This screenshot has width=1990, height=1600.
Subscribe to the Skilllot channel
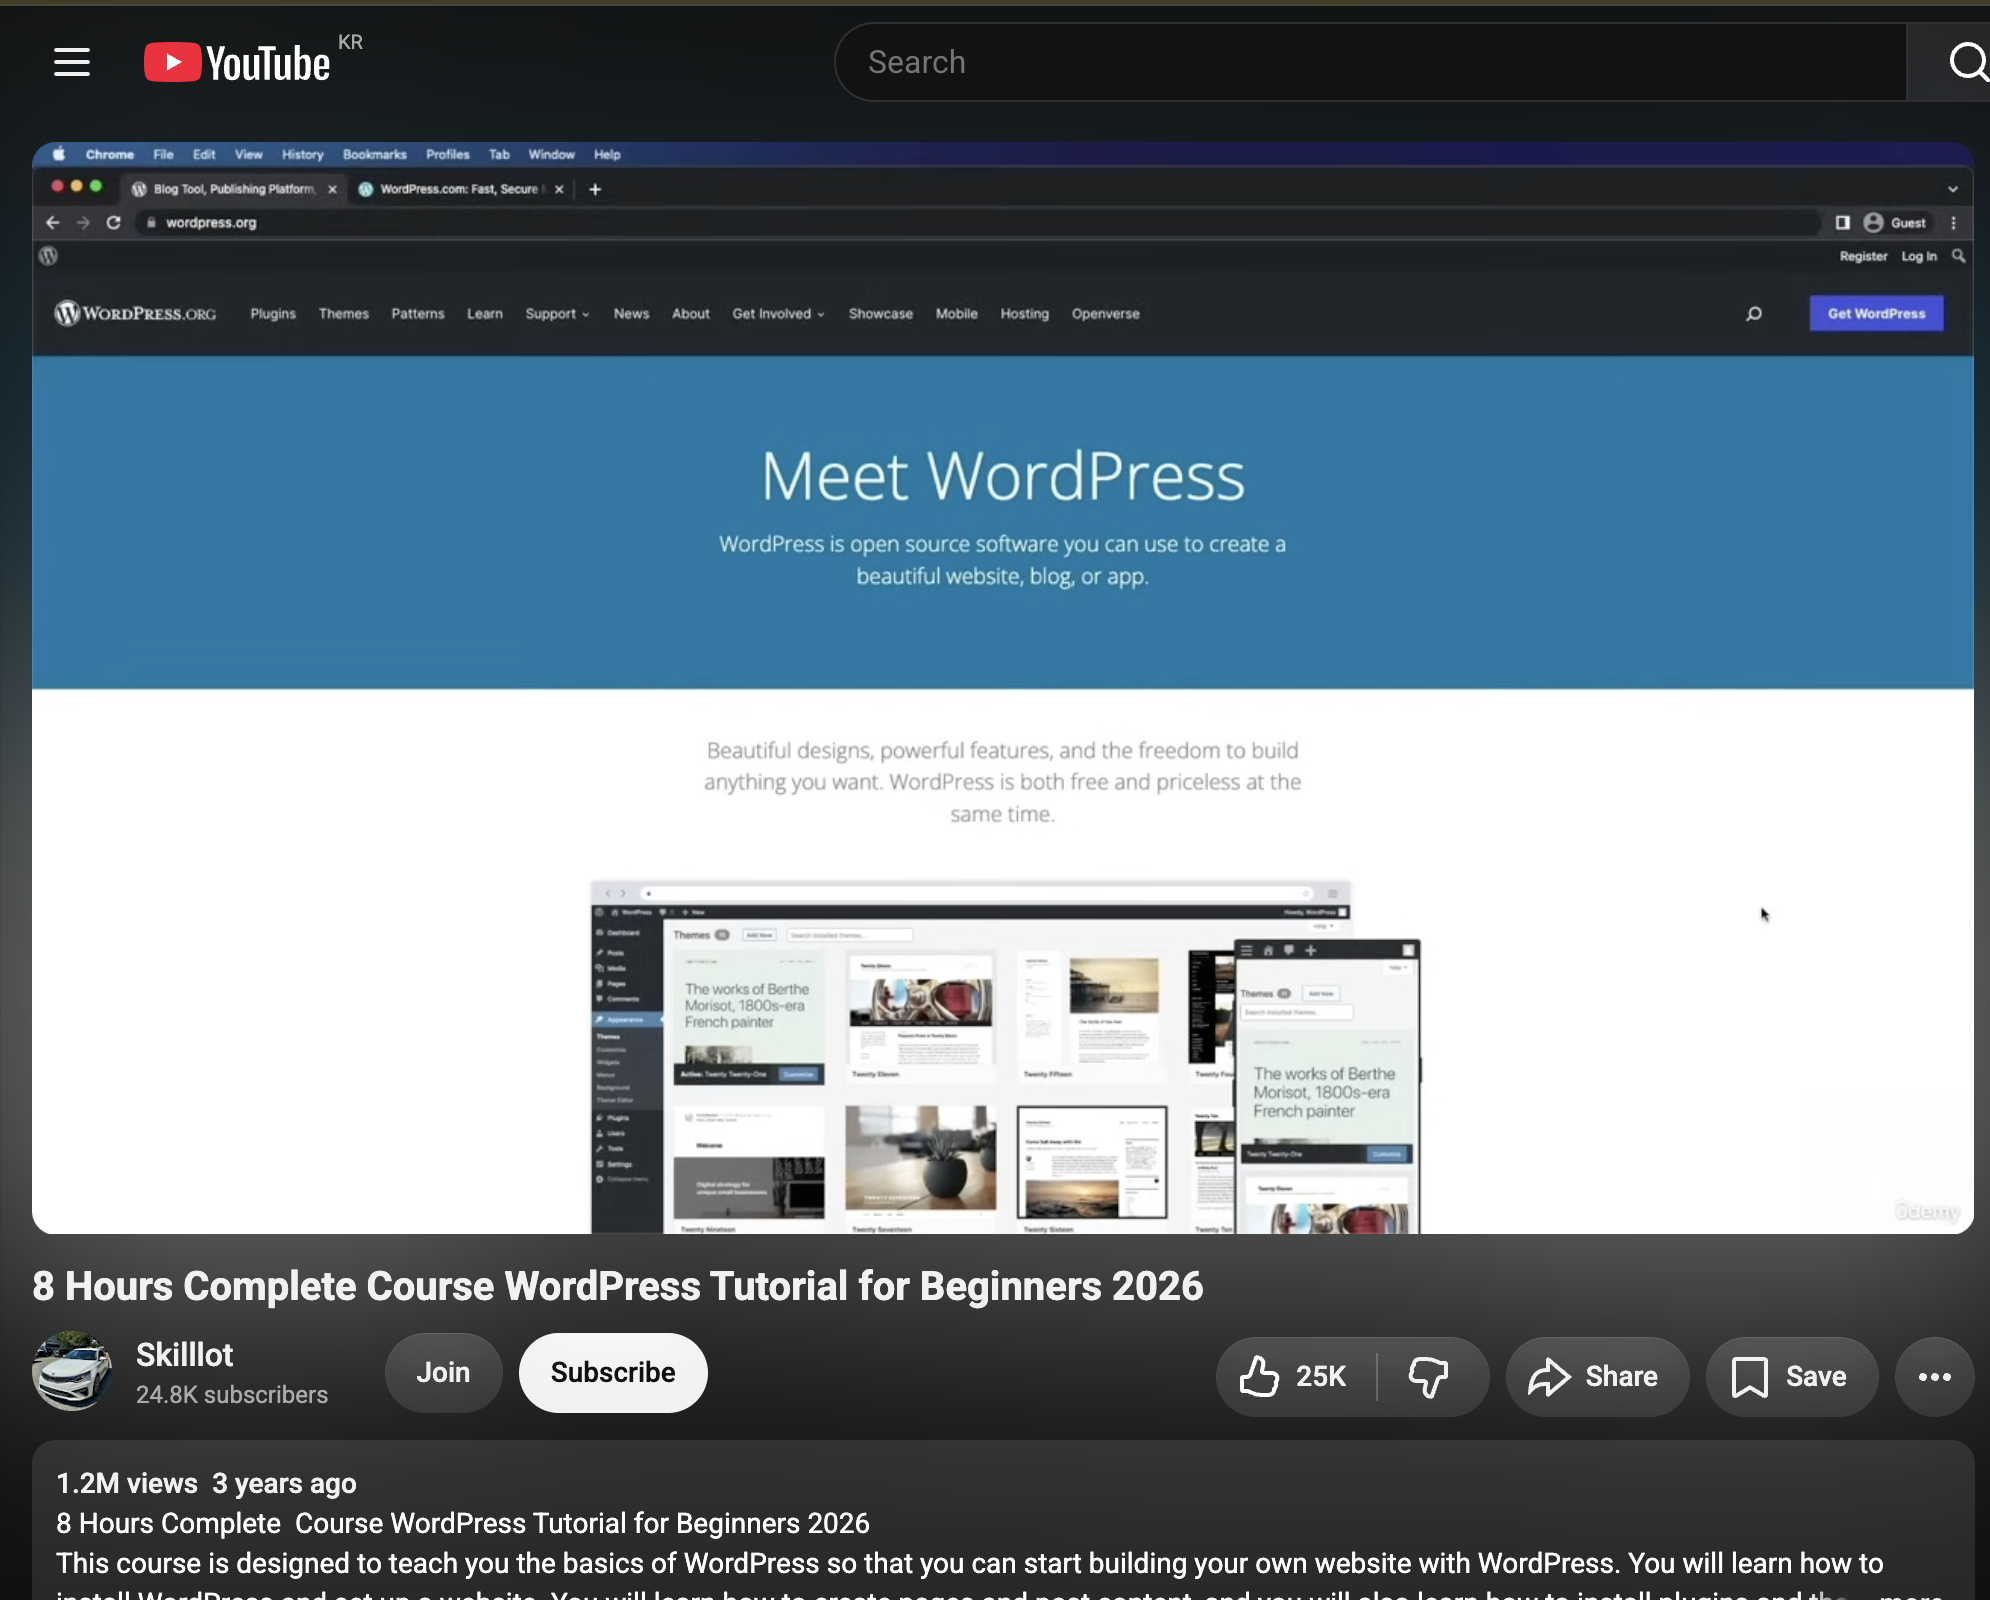point(613,1372)
